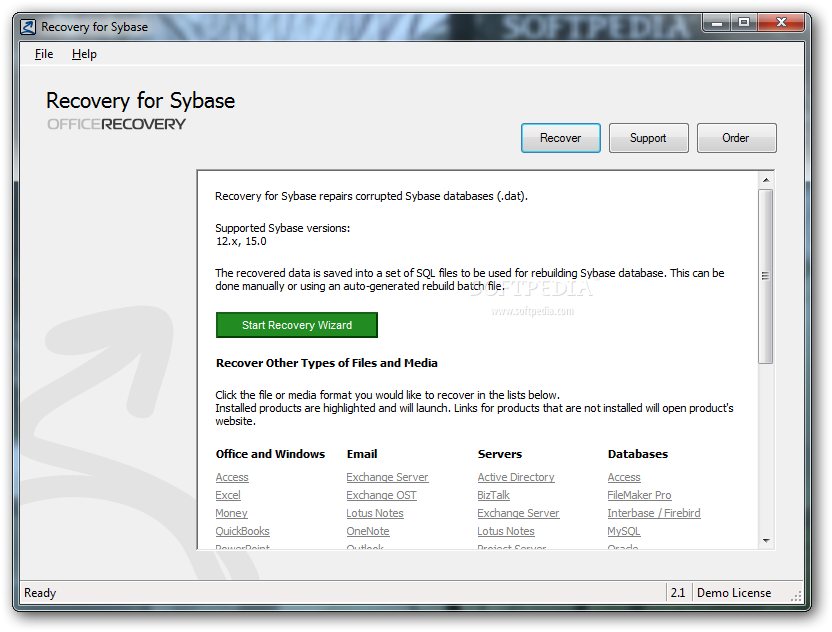The image size is (832, 632).
Task: Click the Email column heading
Action: pyautogui.click(x=362, y=454)
